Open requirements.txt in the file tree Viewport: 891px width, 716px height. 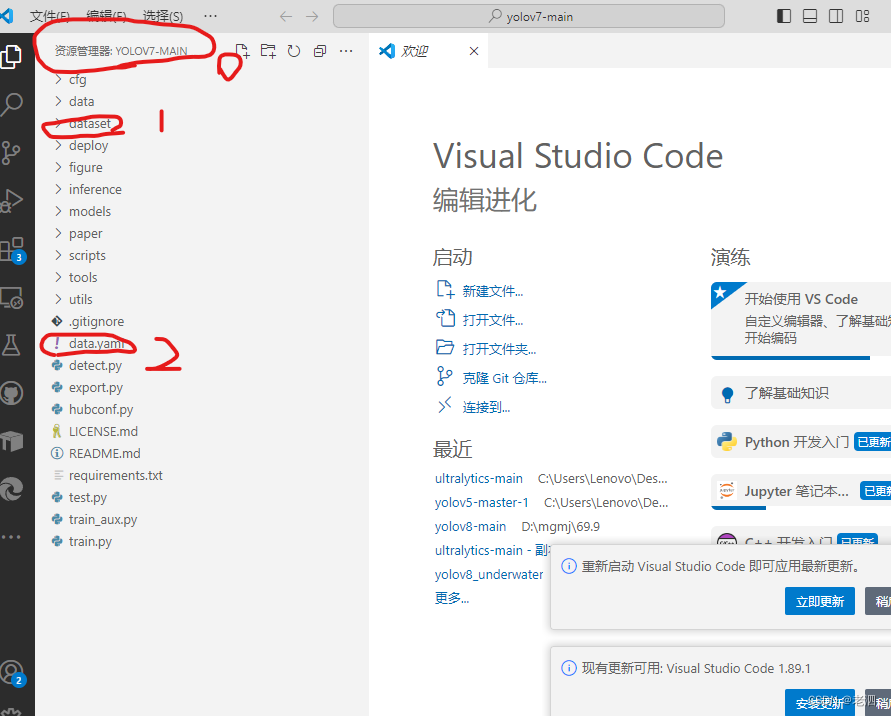(202, 475)
